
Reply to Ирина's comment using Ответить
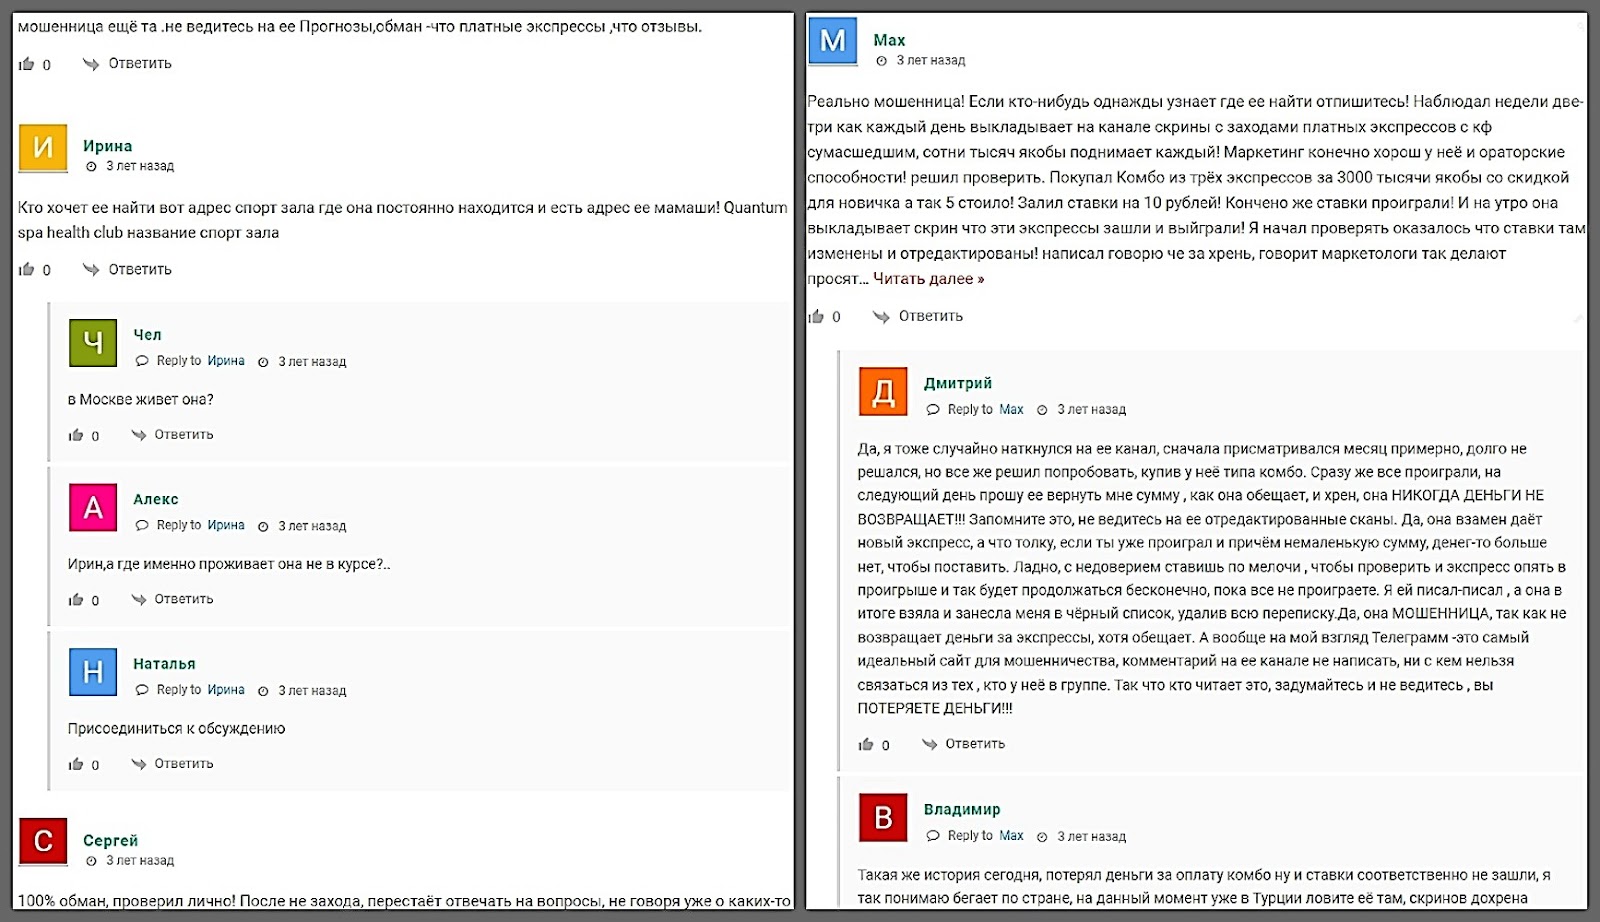tap(139, 269)
